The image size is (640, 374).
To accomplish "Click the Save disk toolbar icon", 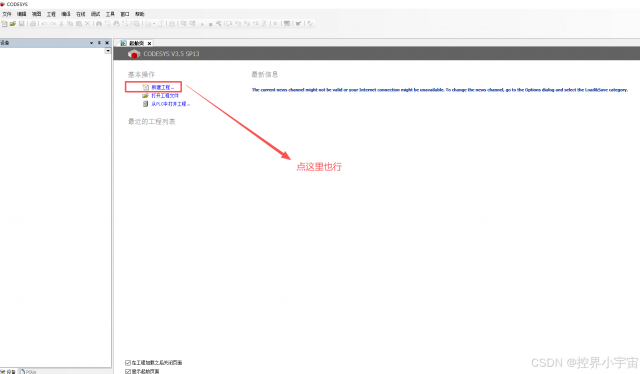I will 22,24.
